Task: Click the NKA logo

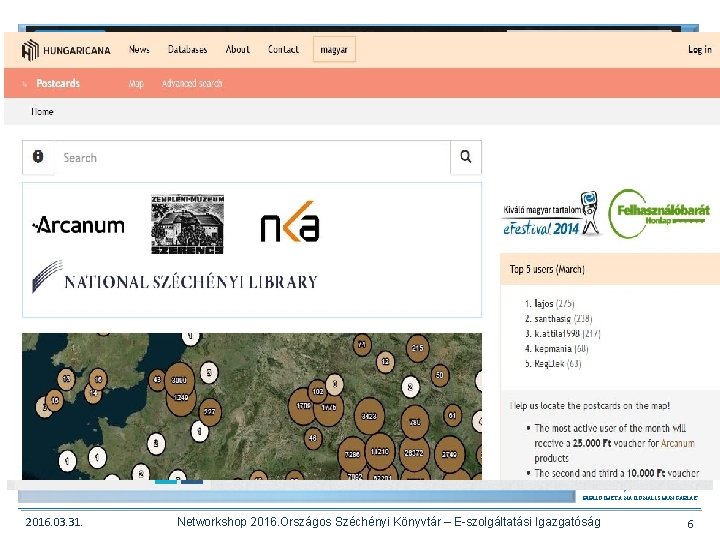Action: tap(290, 222)
